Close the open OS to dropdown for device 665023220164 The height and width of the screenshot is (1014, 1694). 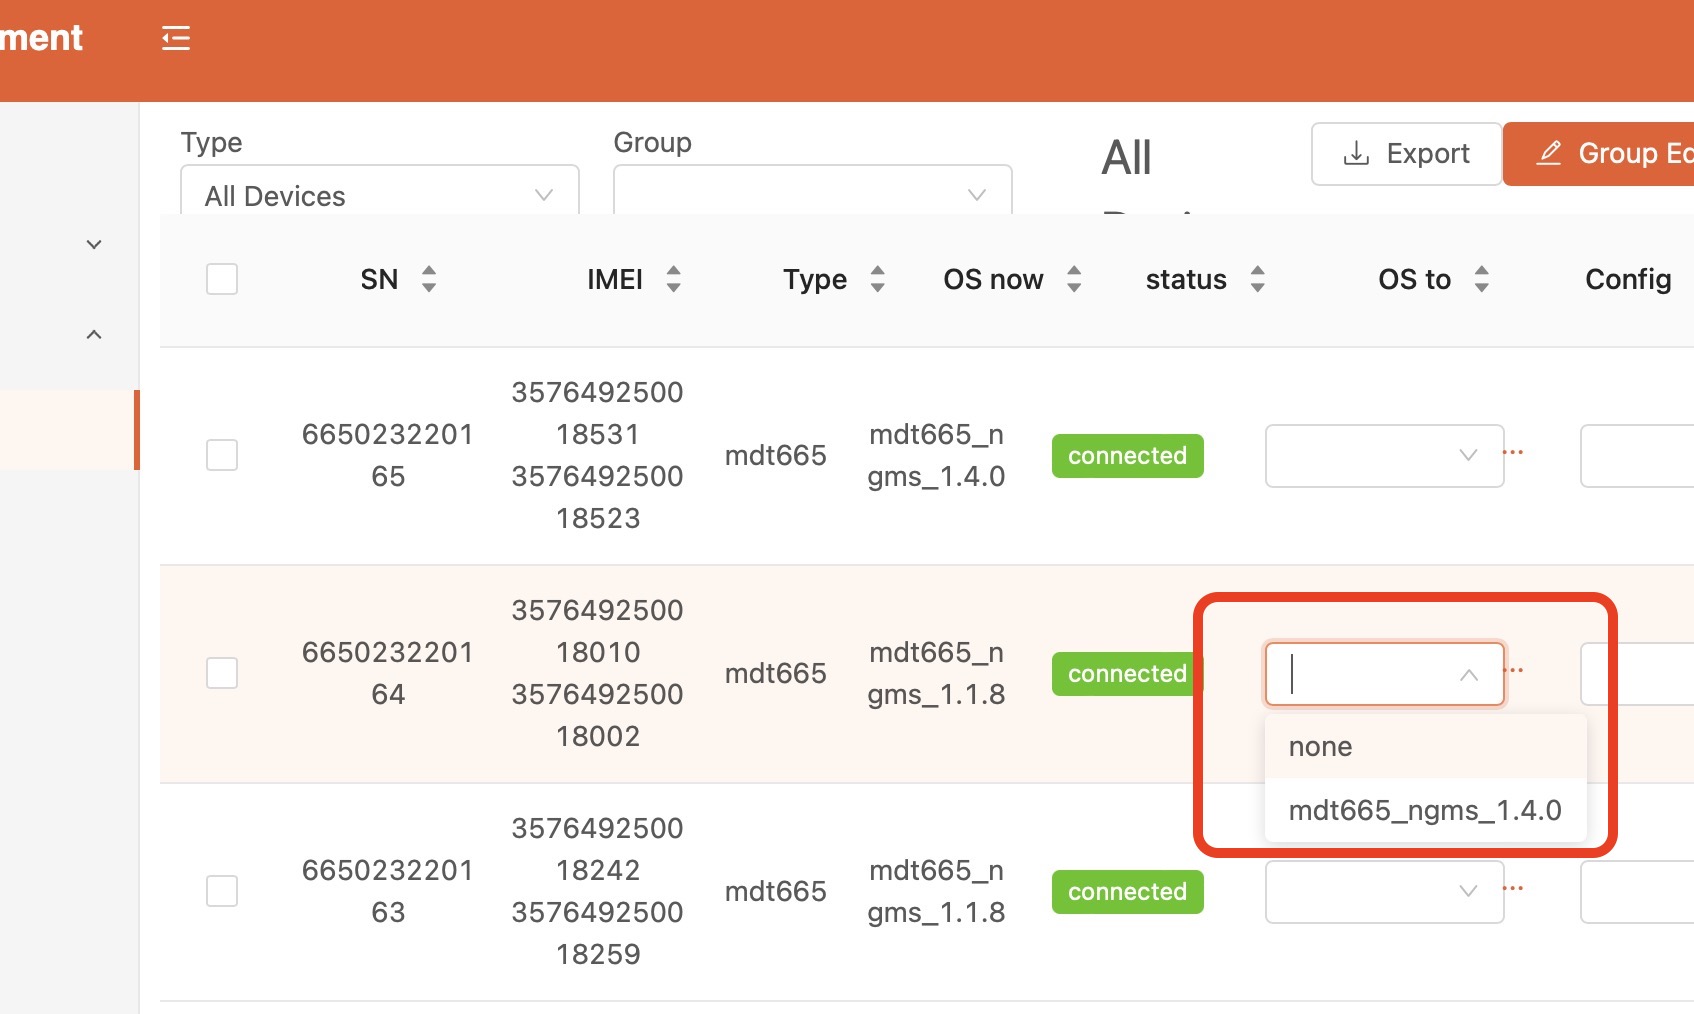coord(1385,674)
